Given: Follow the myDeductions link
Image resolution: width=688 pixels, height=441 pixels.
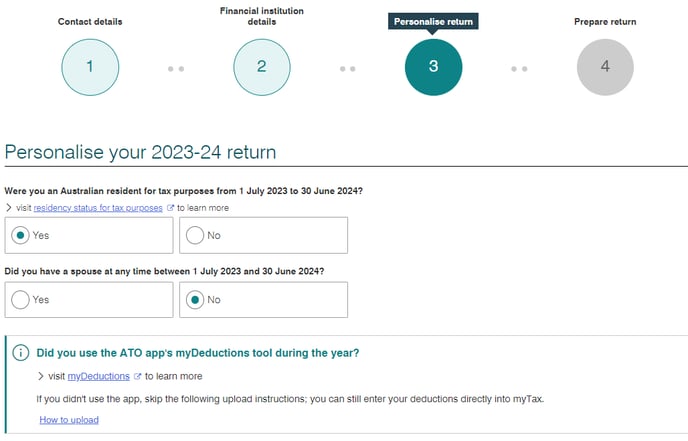Looking at the screenshot, I should [x=99, y=376].
